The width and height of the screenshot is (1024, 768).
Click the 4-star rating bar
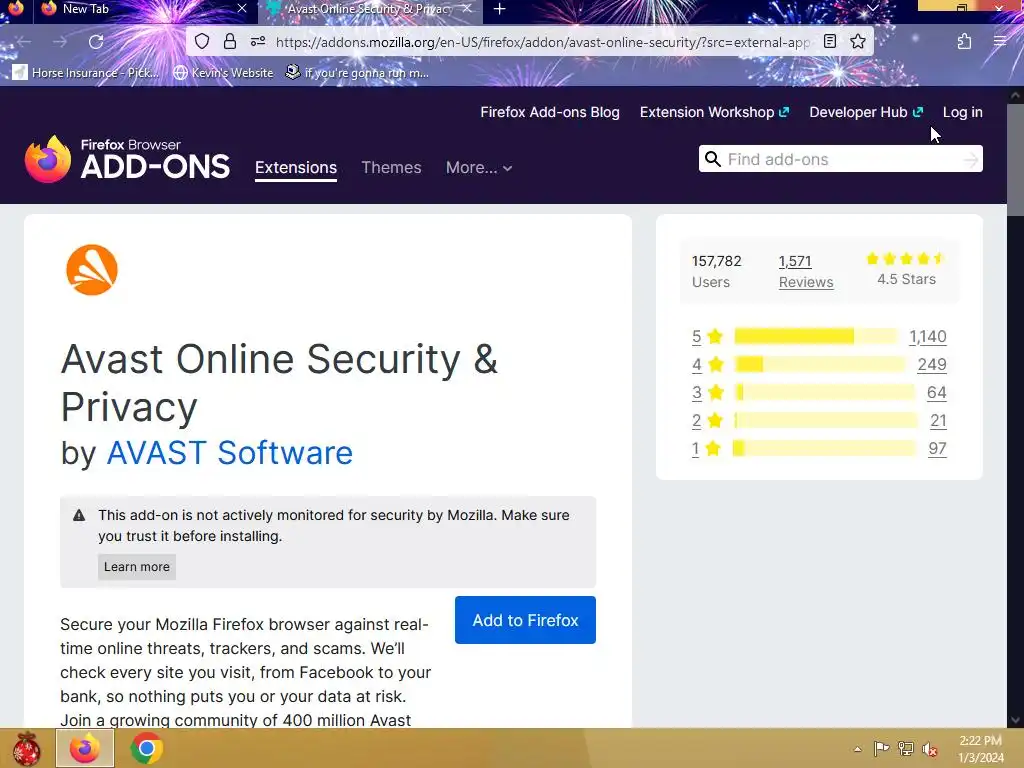[820, 364]
